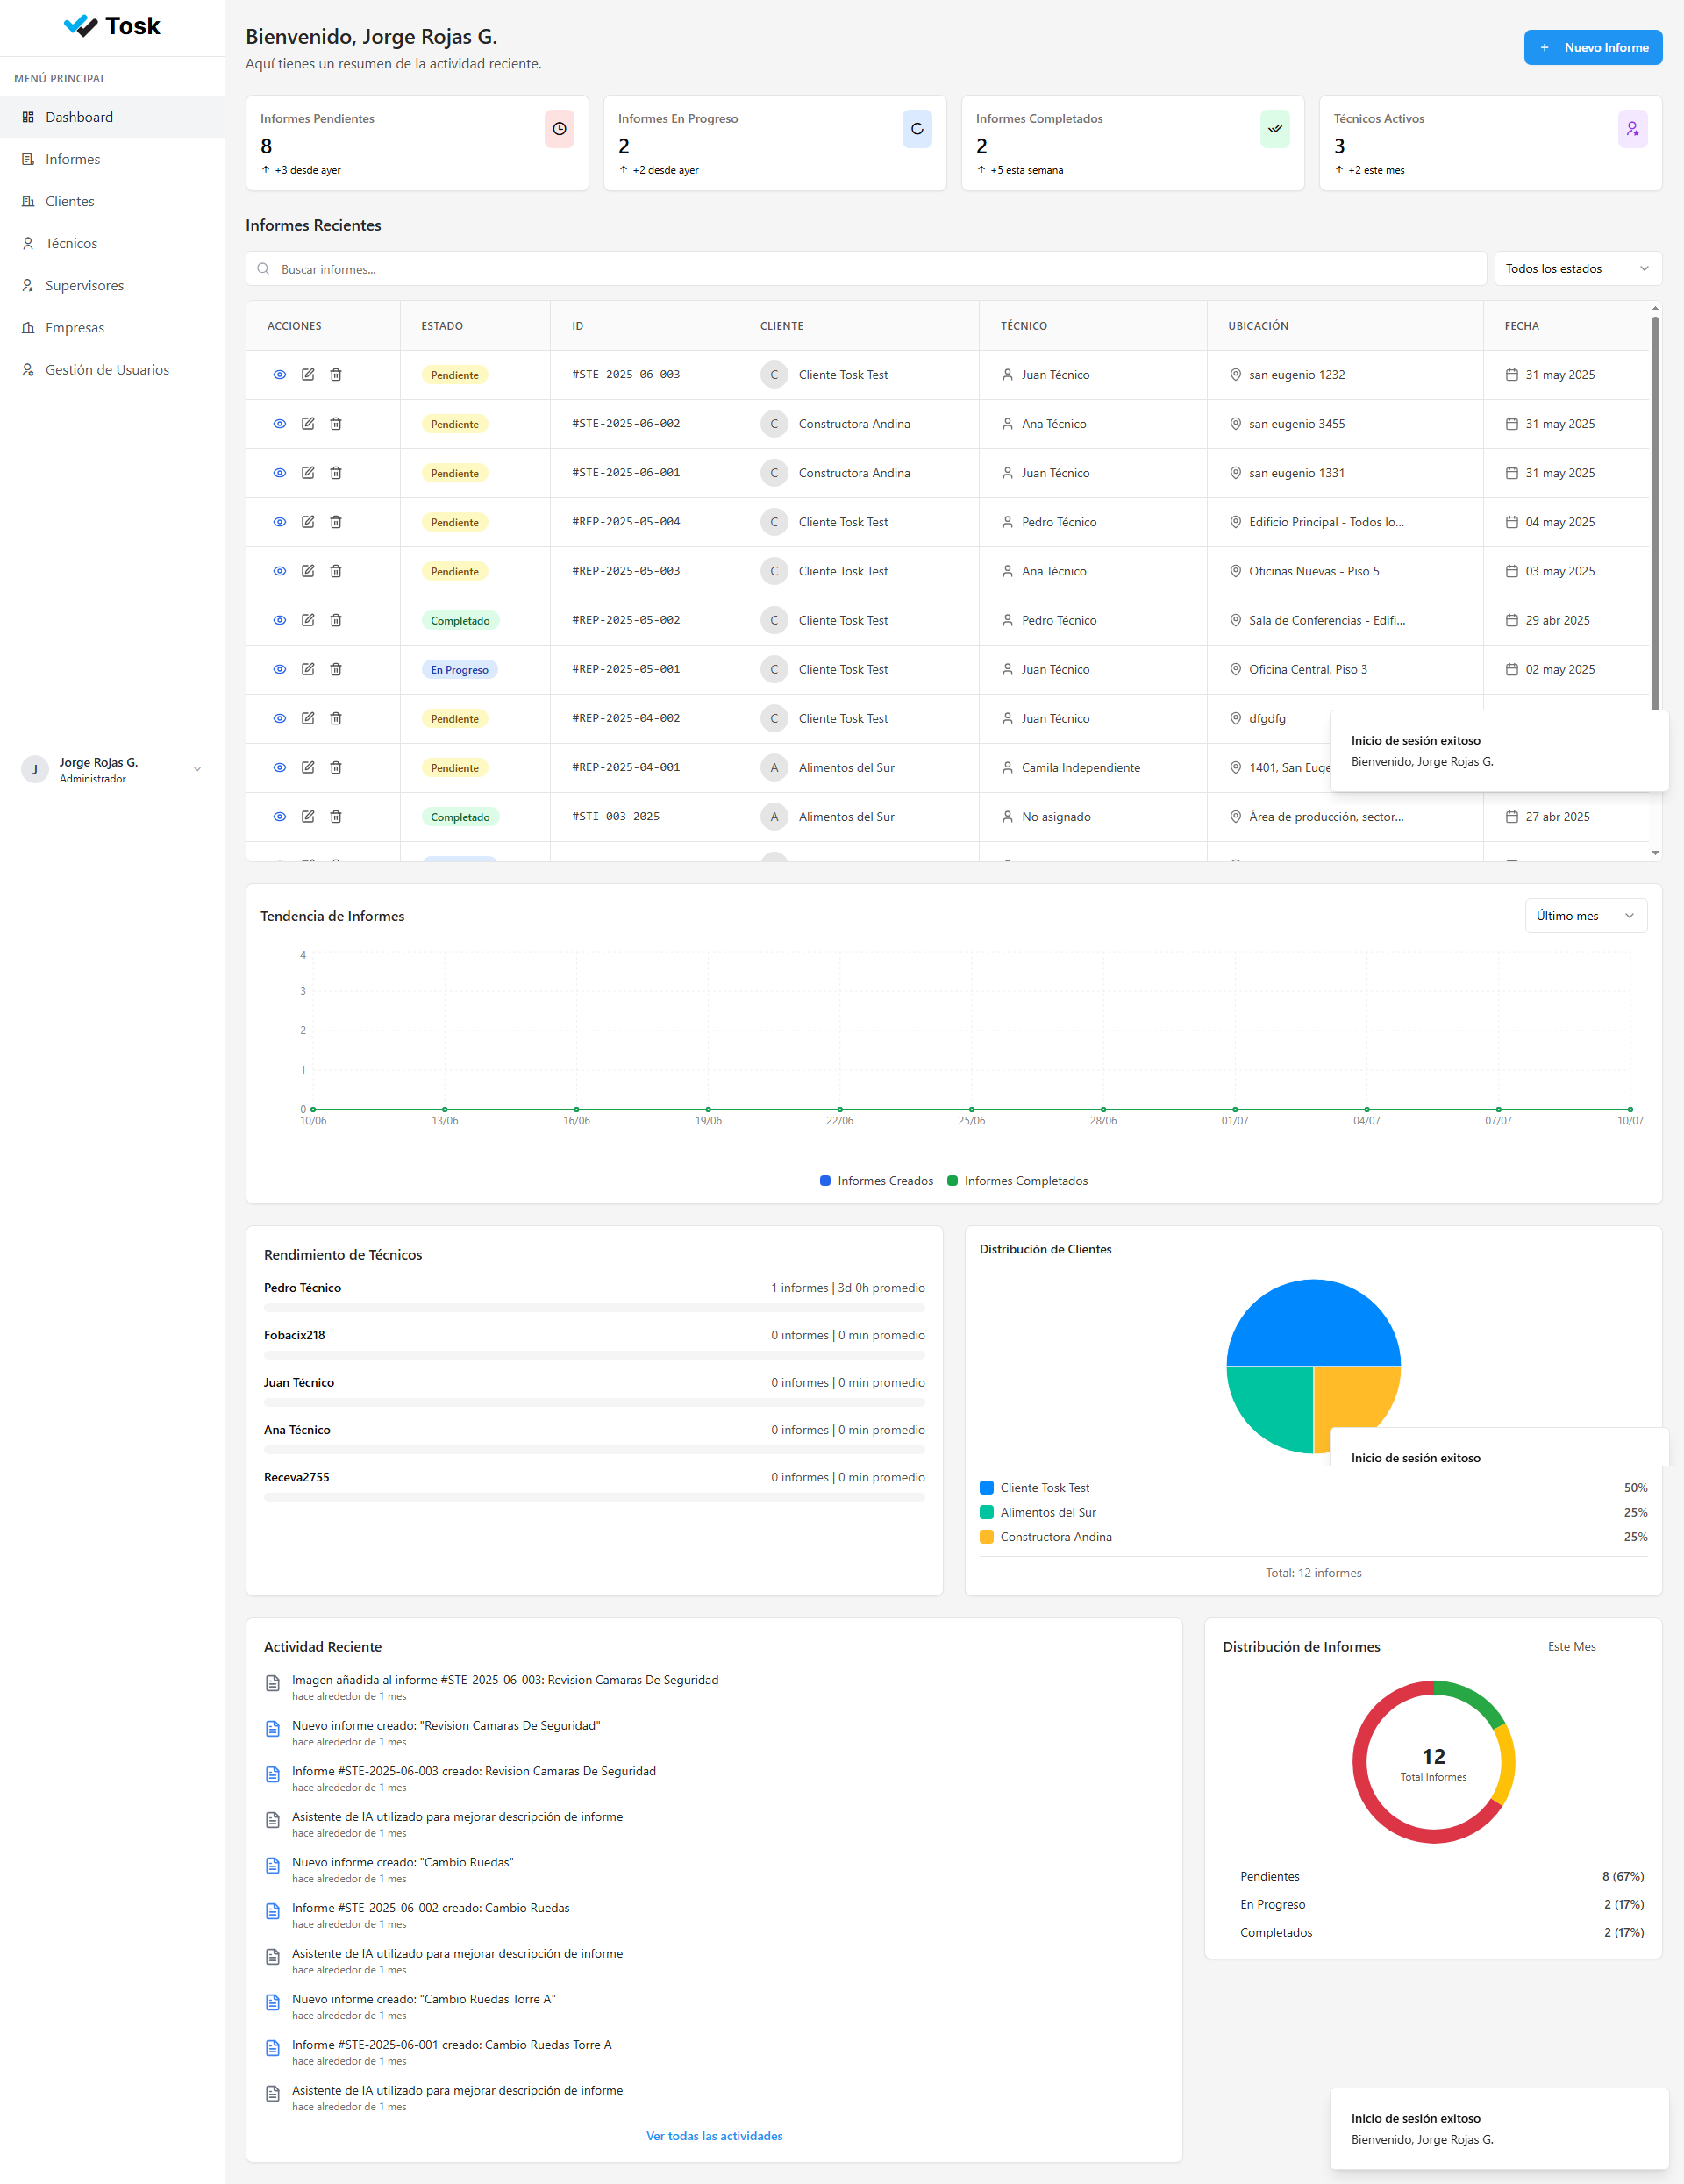Click the teal Alimentos del Sur legend swatch
The width and height of the screenshot is (1684, 2184).
pyautogui.click(x=986, y=1512)
